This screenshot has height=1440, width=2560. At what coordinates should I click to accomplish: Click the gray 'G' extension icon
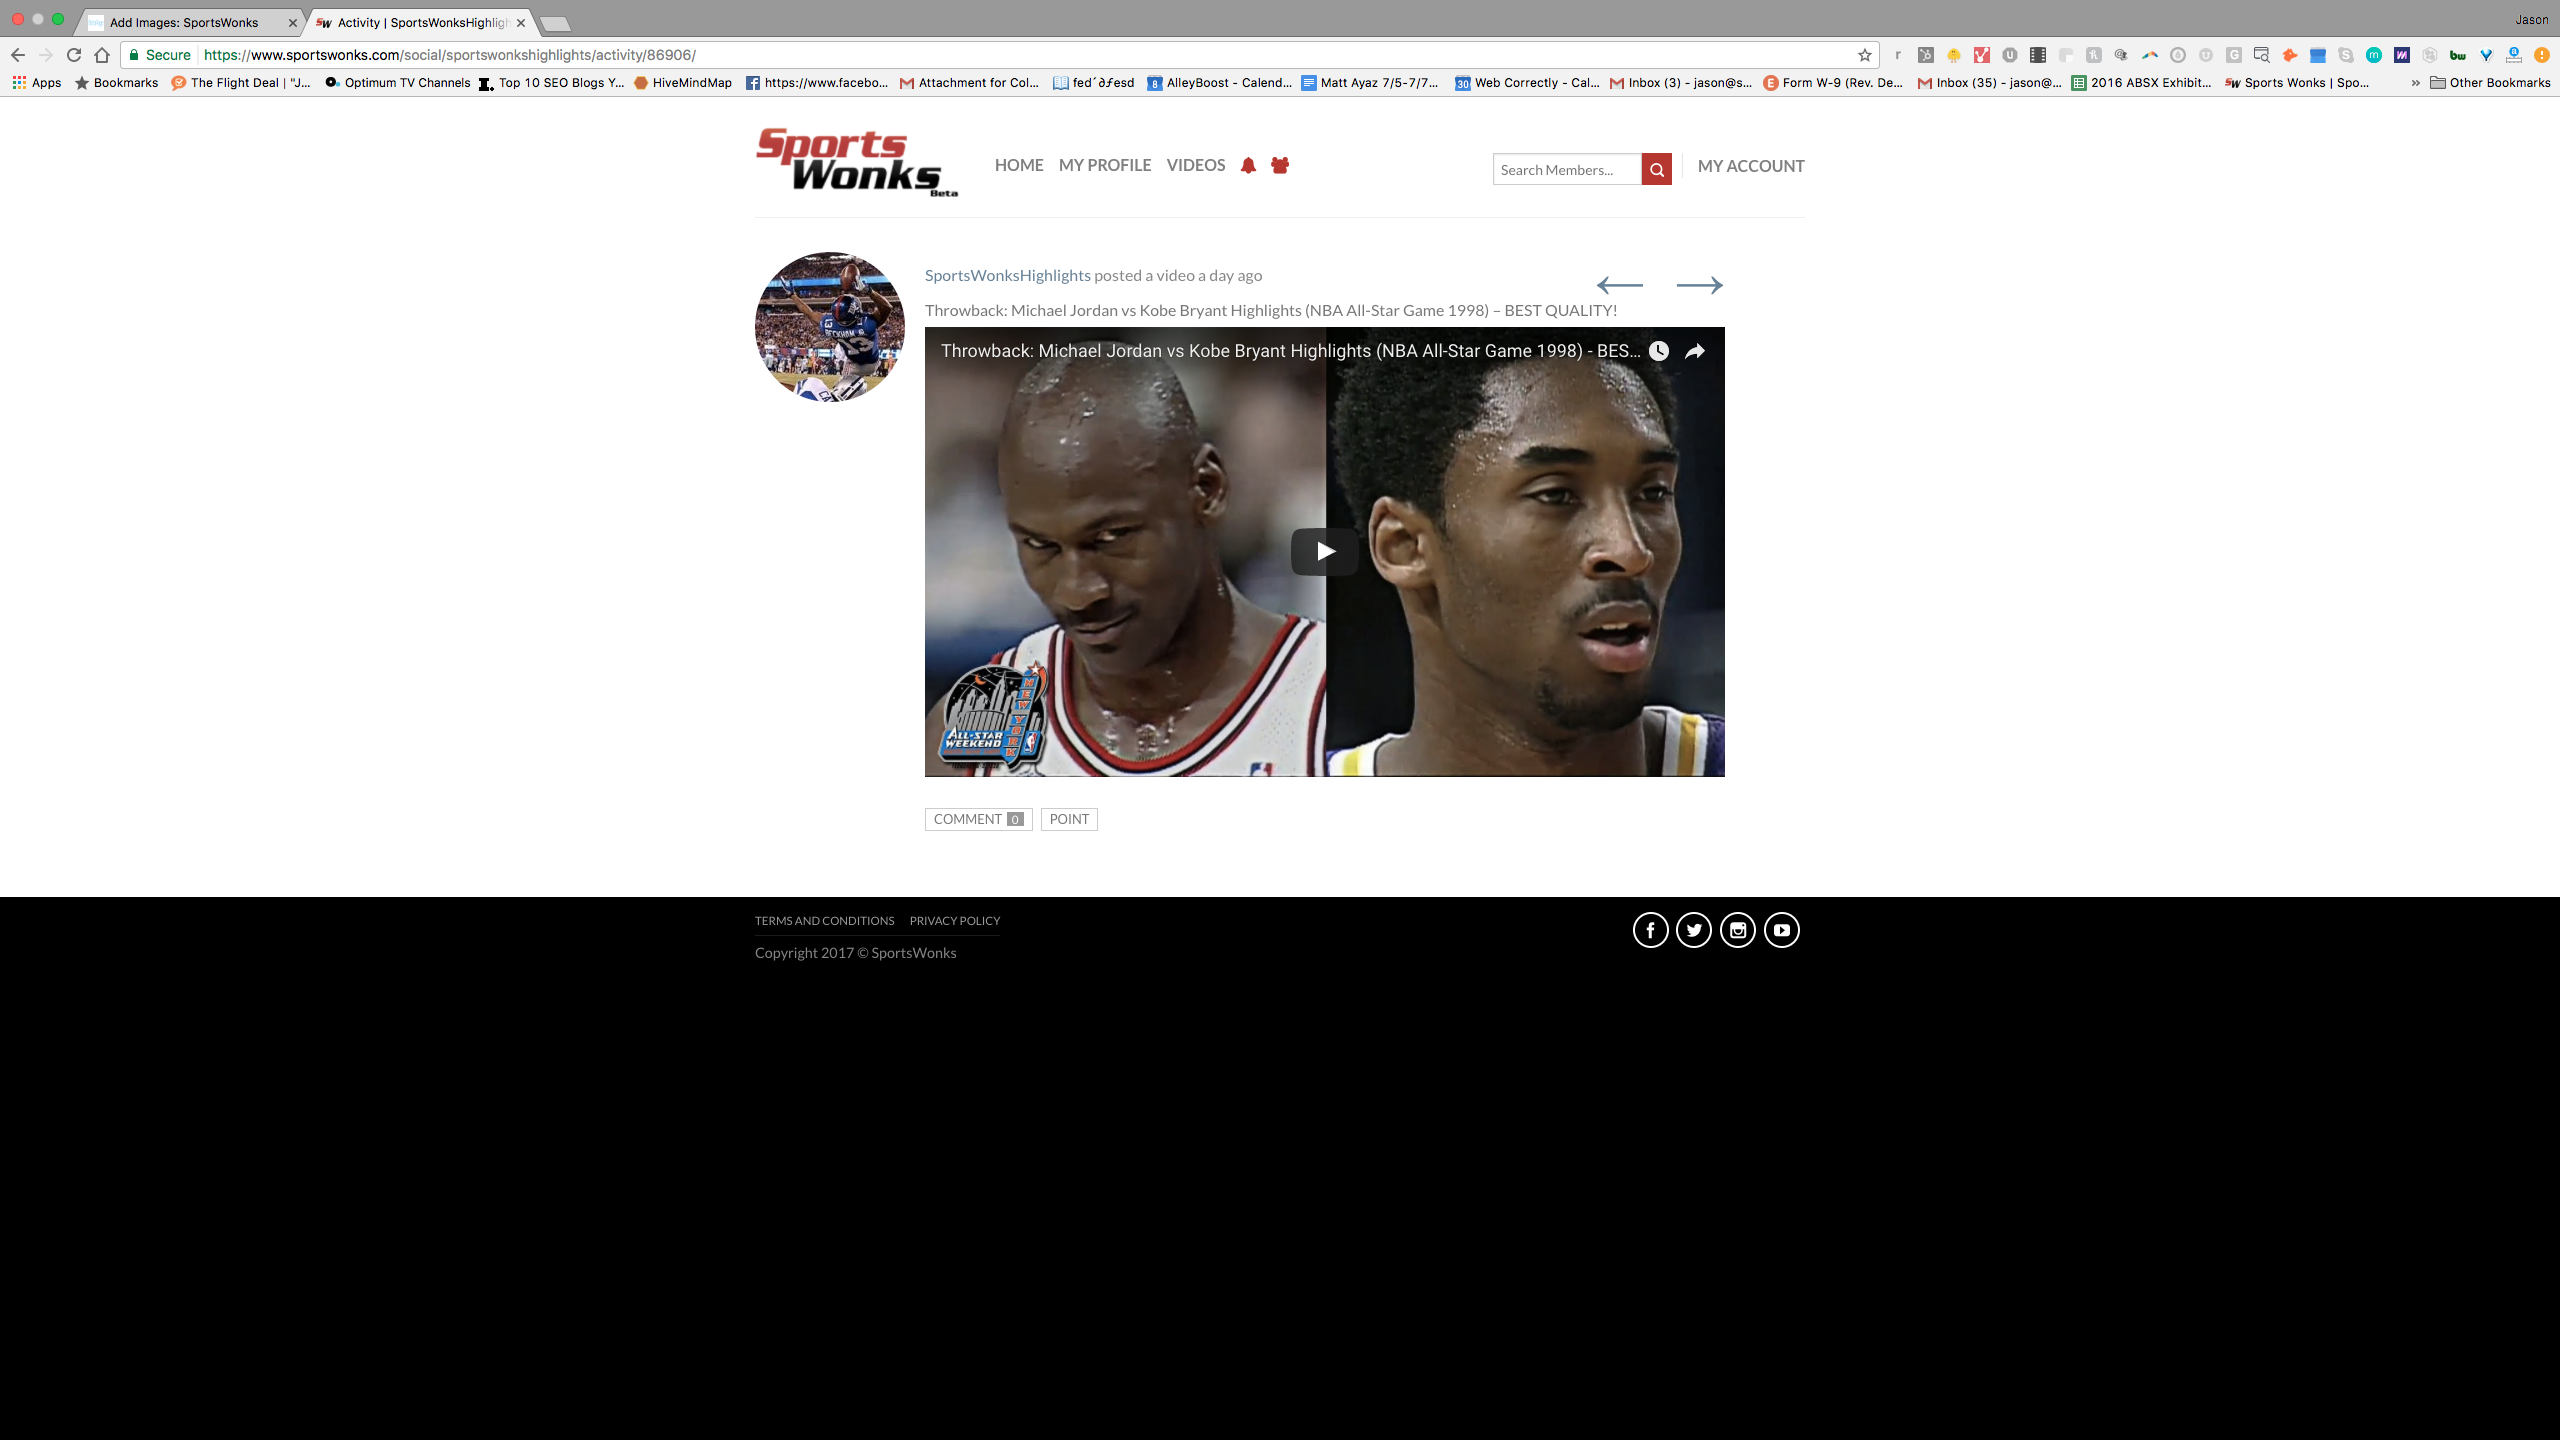[2233, 55]
